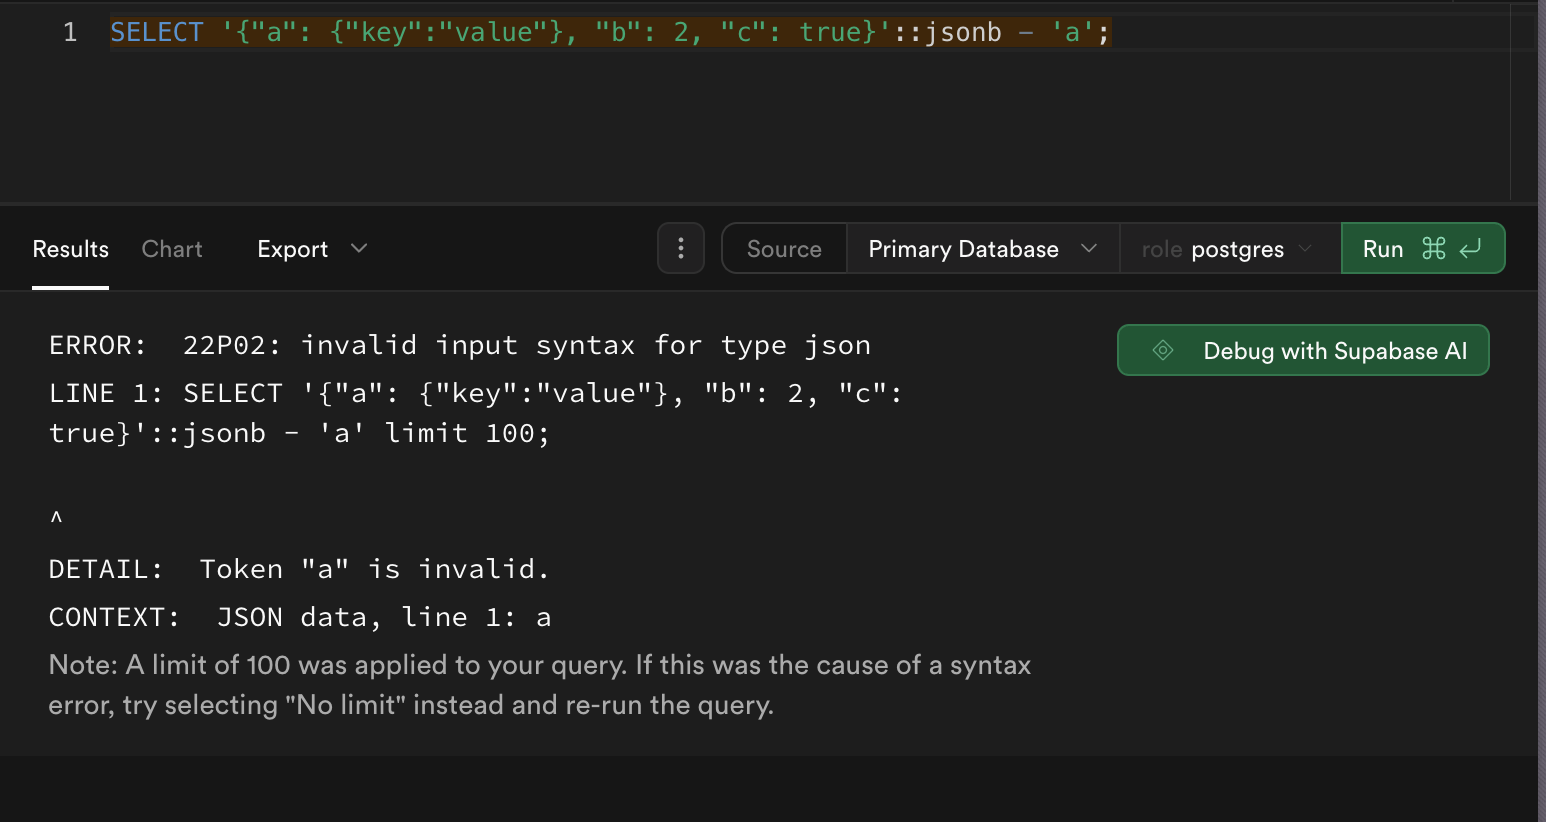
Task: Click the ERROR 22P02 message line
Action: pyautogui.click(x=460, y=345)
